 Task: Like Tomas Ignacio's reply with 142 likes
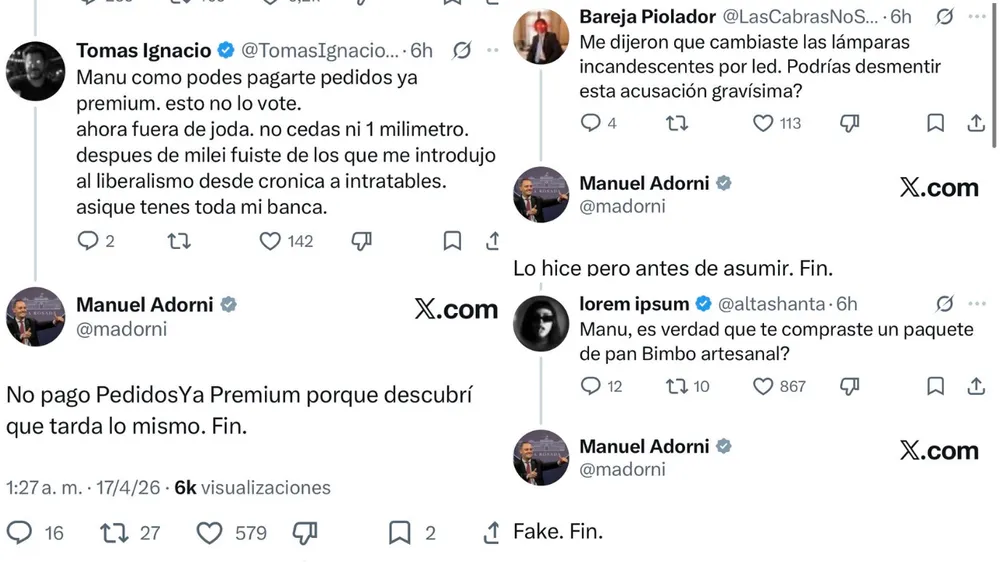(270, 241)
